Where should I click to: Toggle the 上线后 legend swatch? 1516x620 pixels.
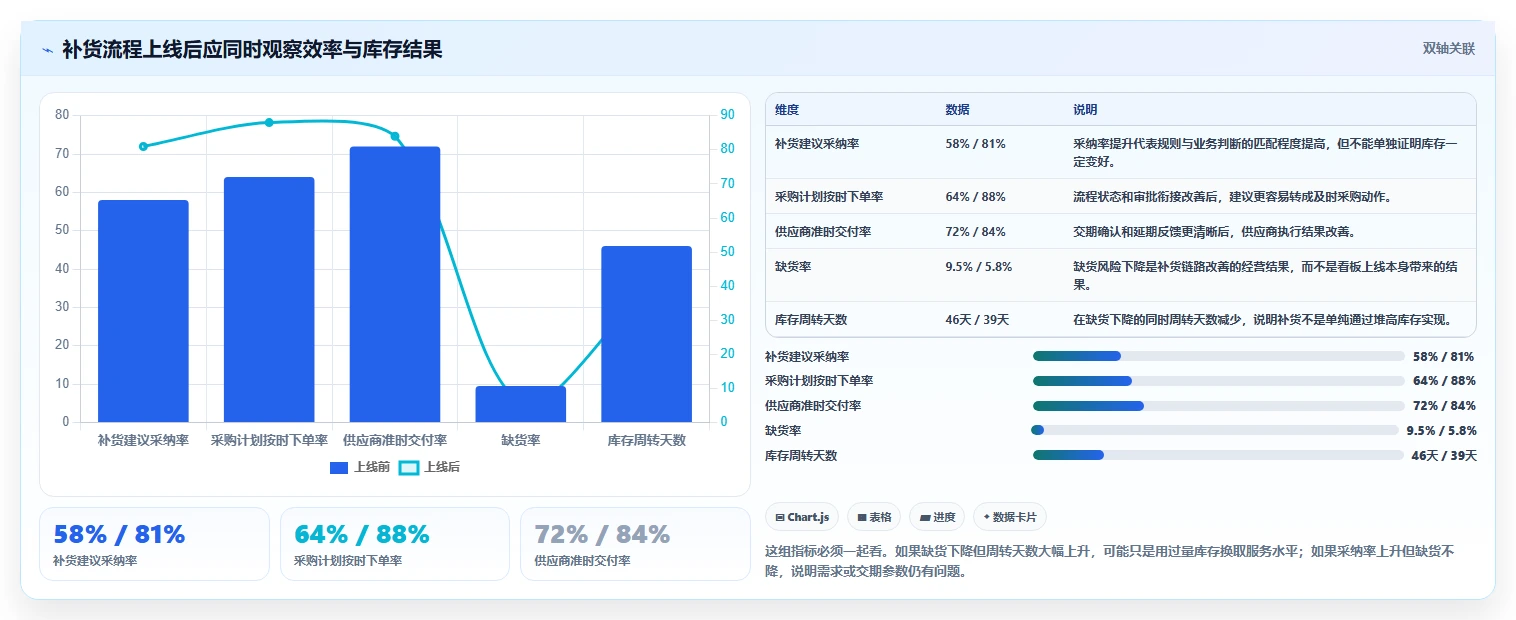coord(408,467)
